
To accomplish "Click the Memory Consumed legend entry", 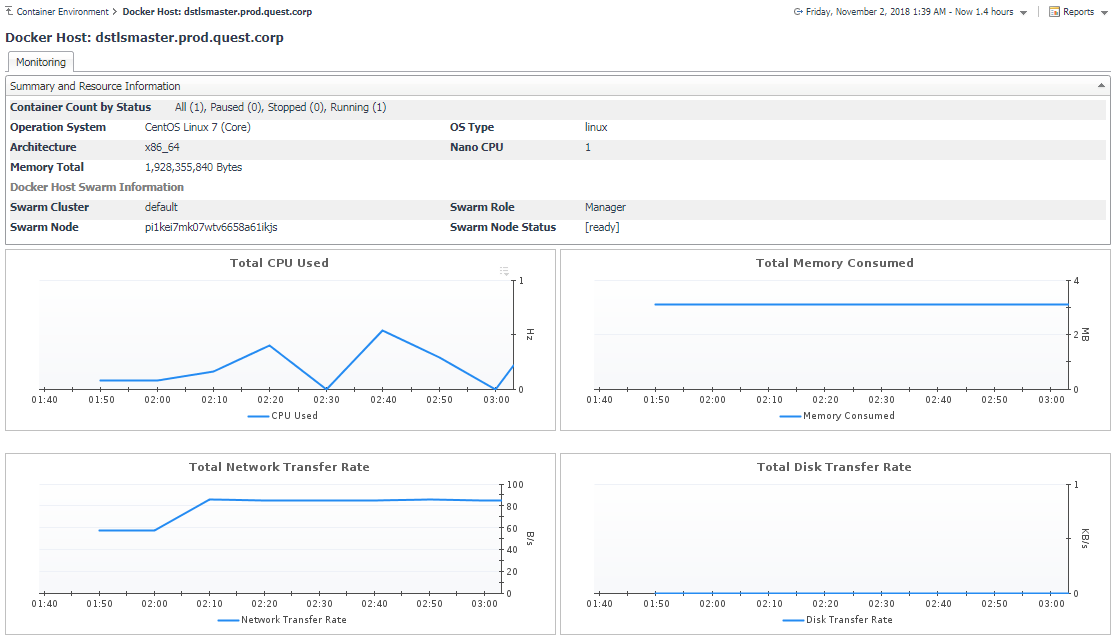I will click(x=837, y=416).
